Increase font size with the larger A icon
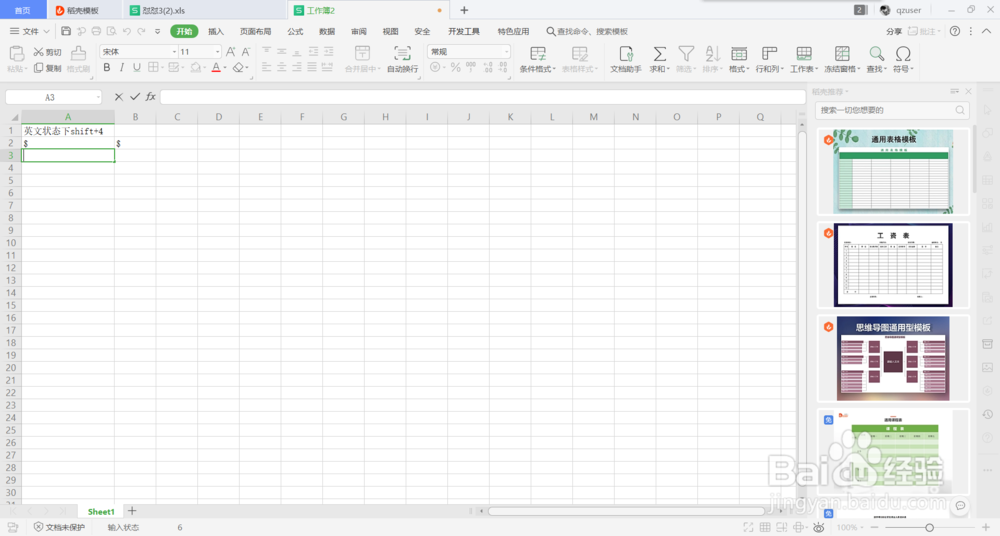1000x536 pixels. (230, 52)
